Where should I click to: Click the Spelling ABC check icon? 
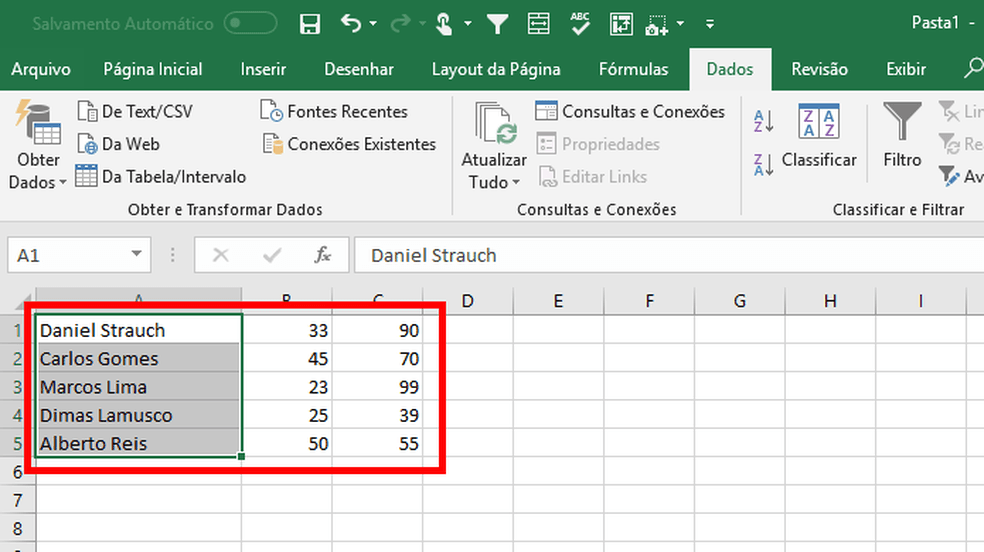point(580,23)
